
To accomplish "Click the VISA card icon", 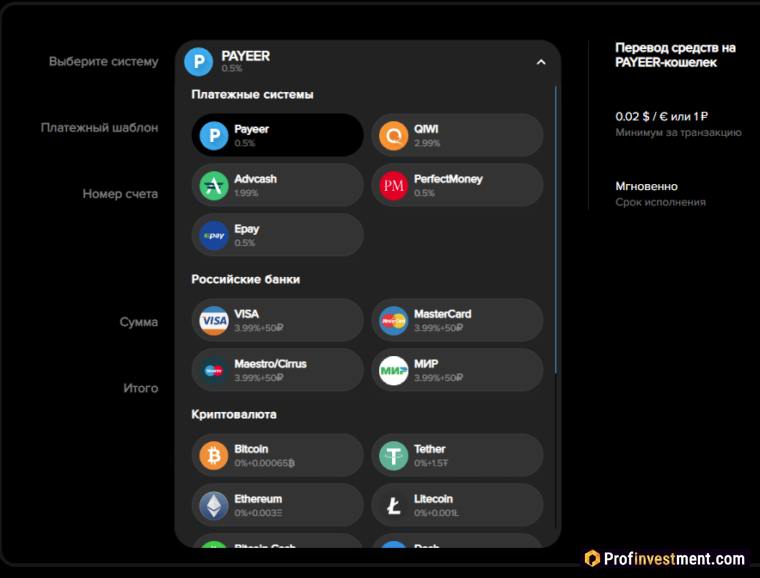I will 214,320.
